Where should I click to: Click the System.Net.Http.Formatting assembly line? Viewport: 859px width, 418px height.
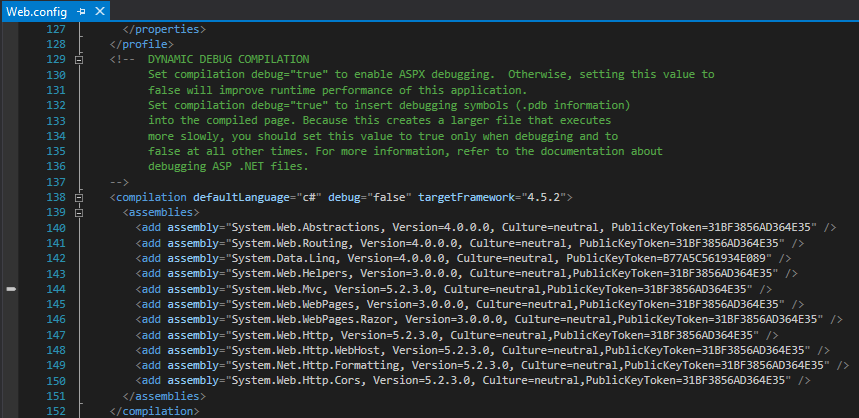[492, 365]
